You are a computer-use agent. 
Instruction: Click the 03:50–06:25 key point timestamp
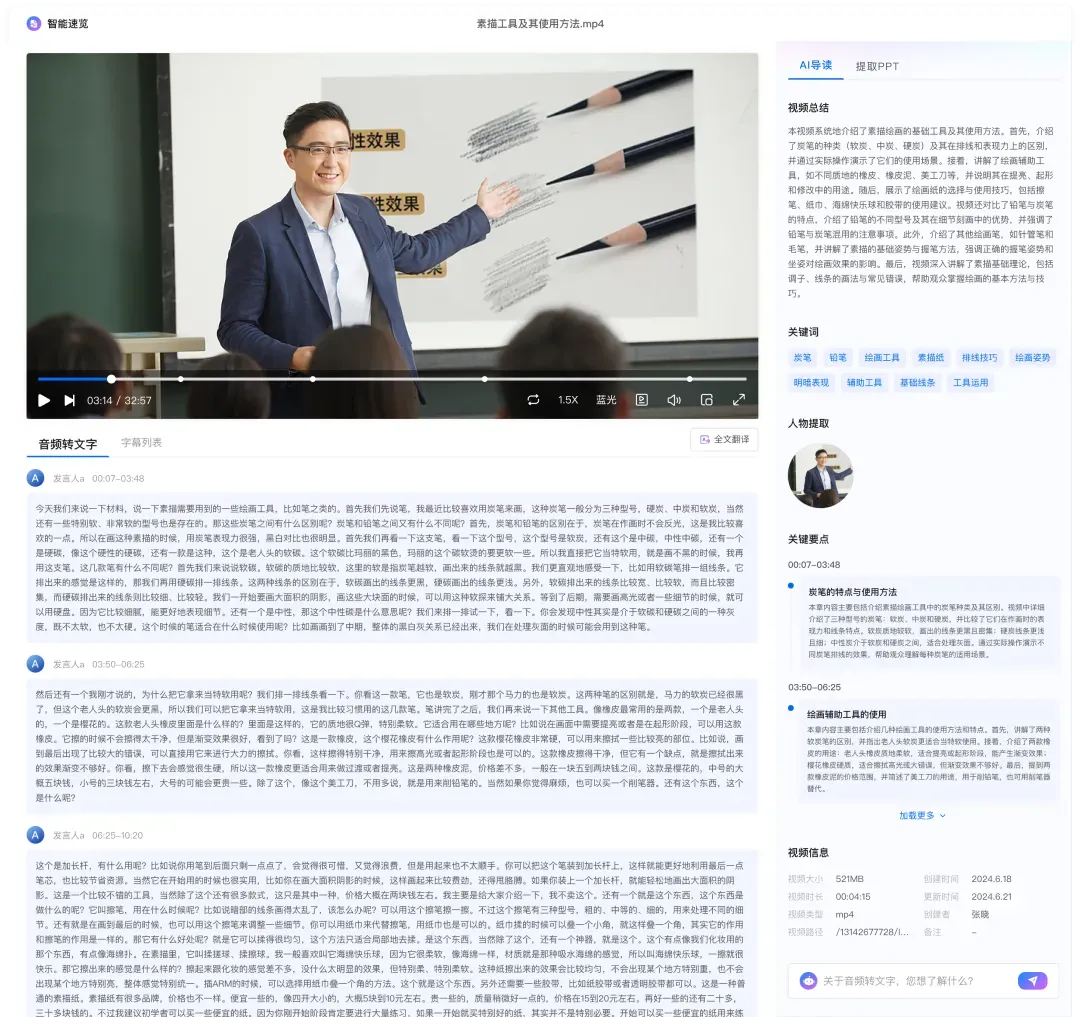pyautogui.click(x=814, y=687)
